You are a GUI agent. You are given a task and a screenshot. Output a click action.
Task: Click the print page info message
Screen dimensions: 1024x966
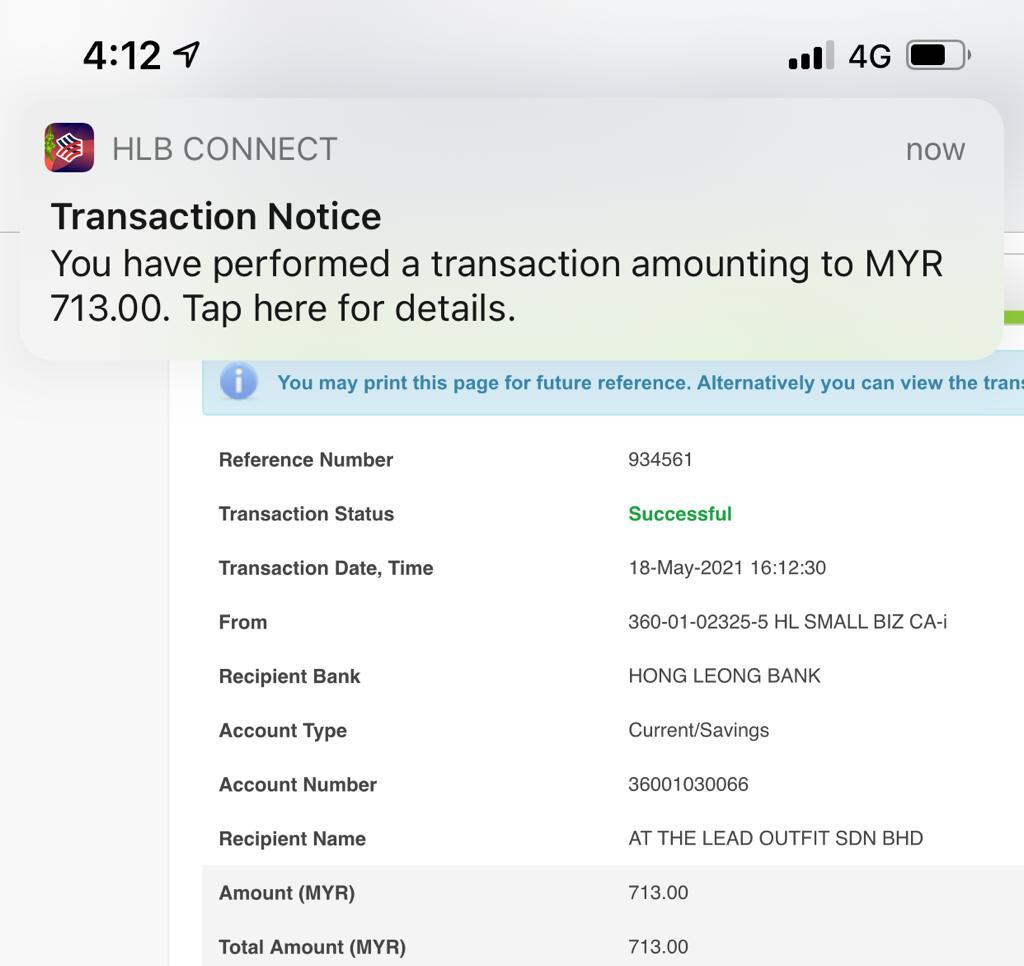pyautogui.click(x=650, y=383)
